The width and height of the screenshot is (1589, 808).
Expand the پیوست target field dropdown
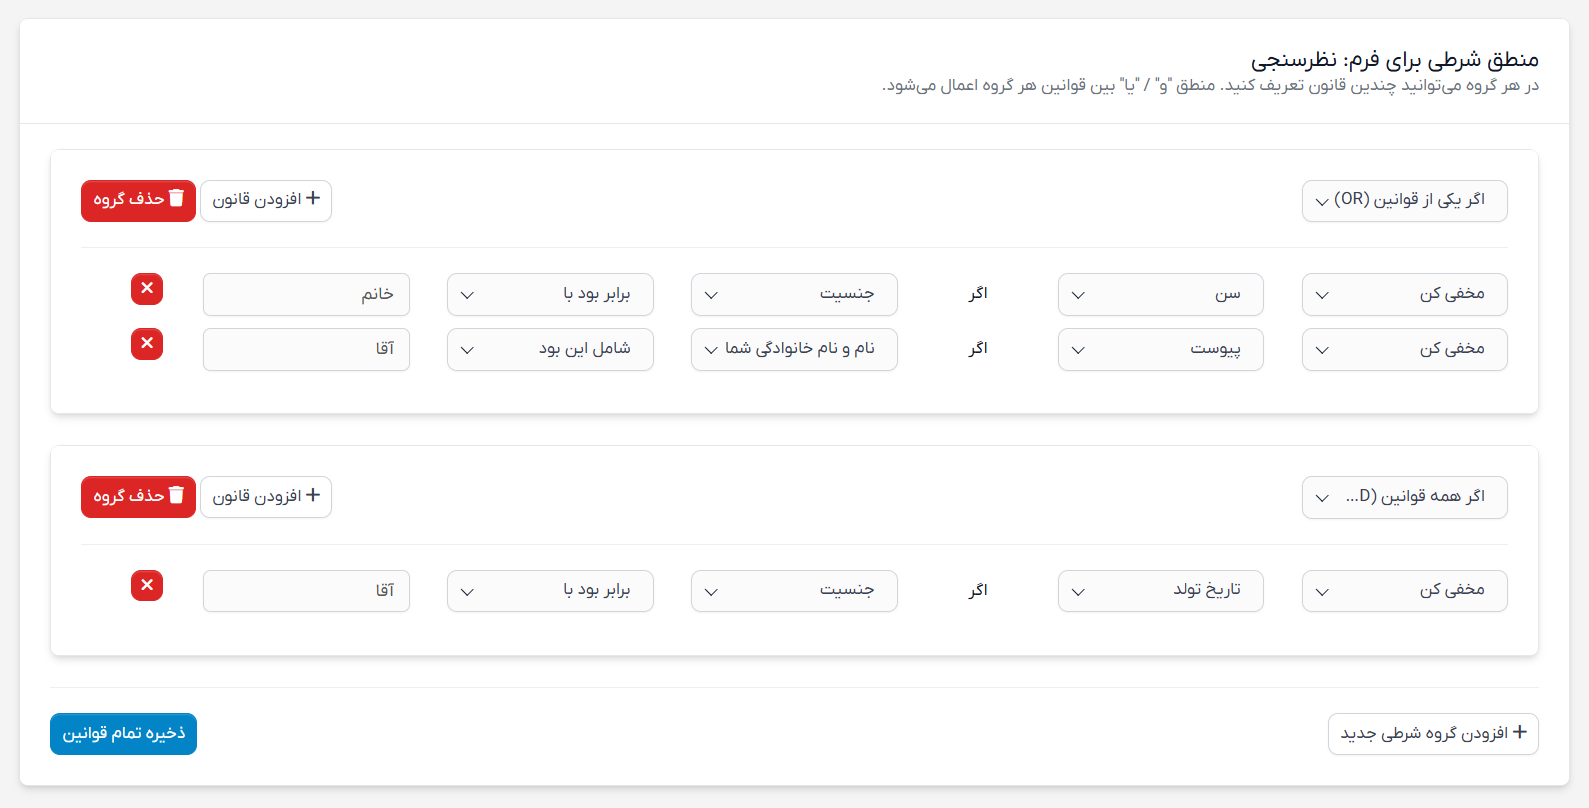(x=1160, y=350)
